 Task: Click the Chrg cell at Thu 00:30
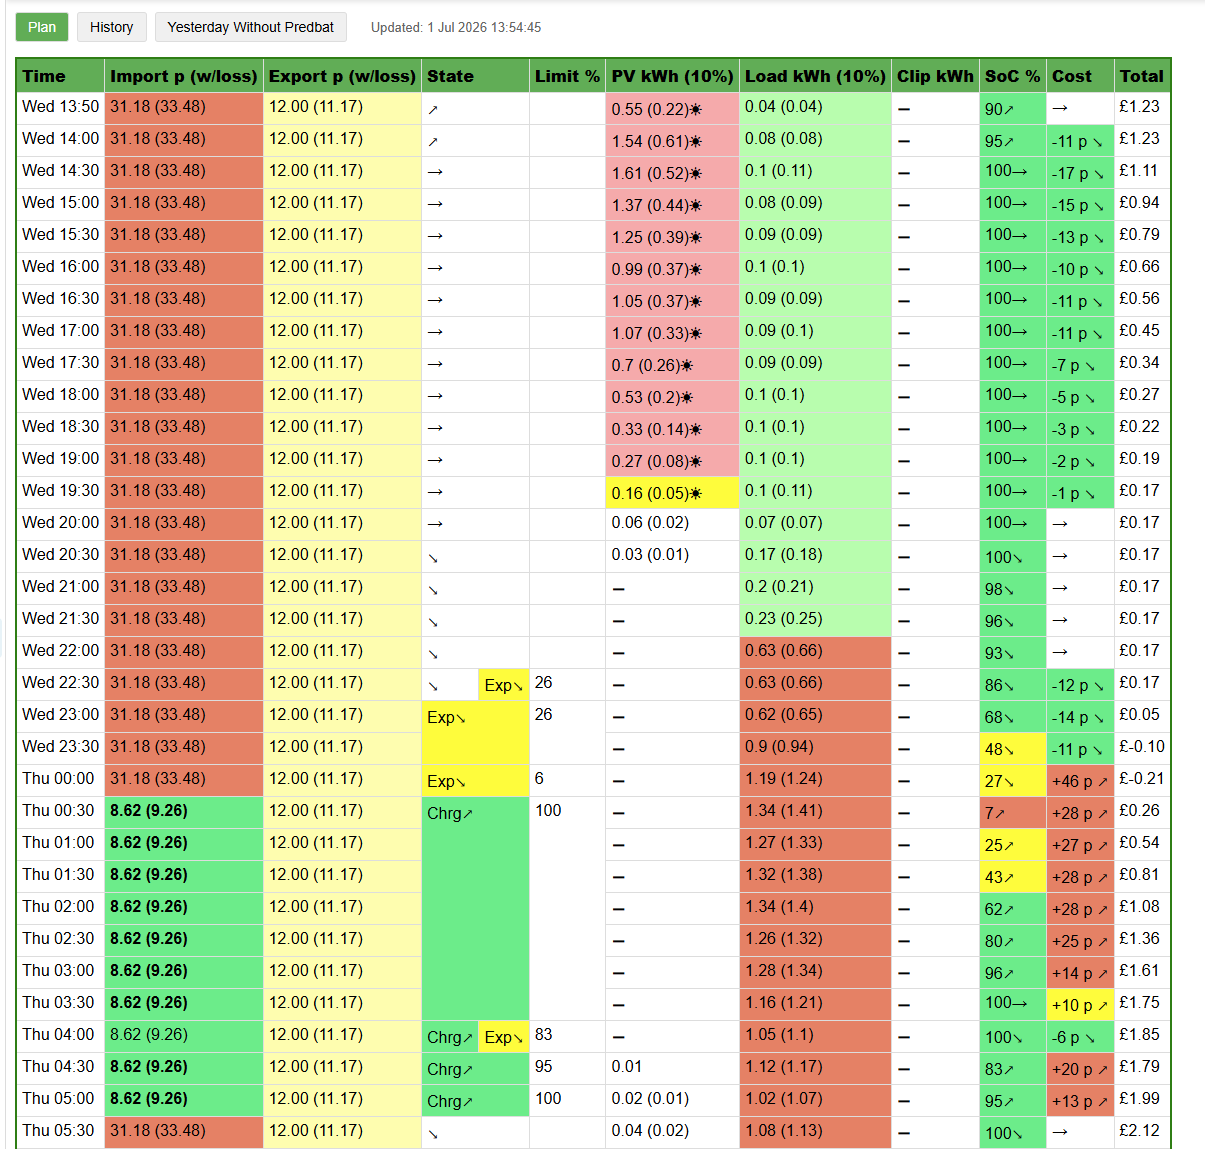[x=475, y=908]
